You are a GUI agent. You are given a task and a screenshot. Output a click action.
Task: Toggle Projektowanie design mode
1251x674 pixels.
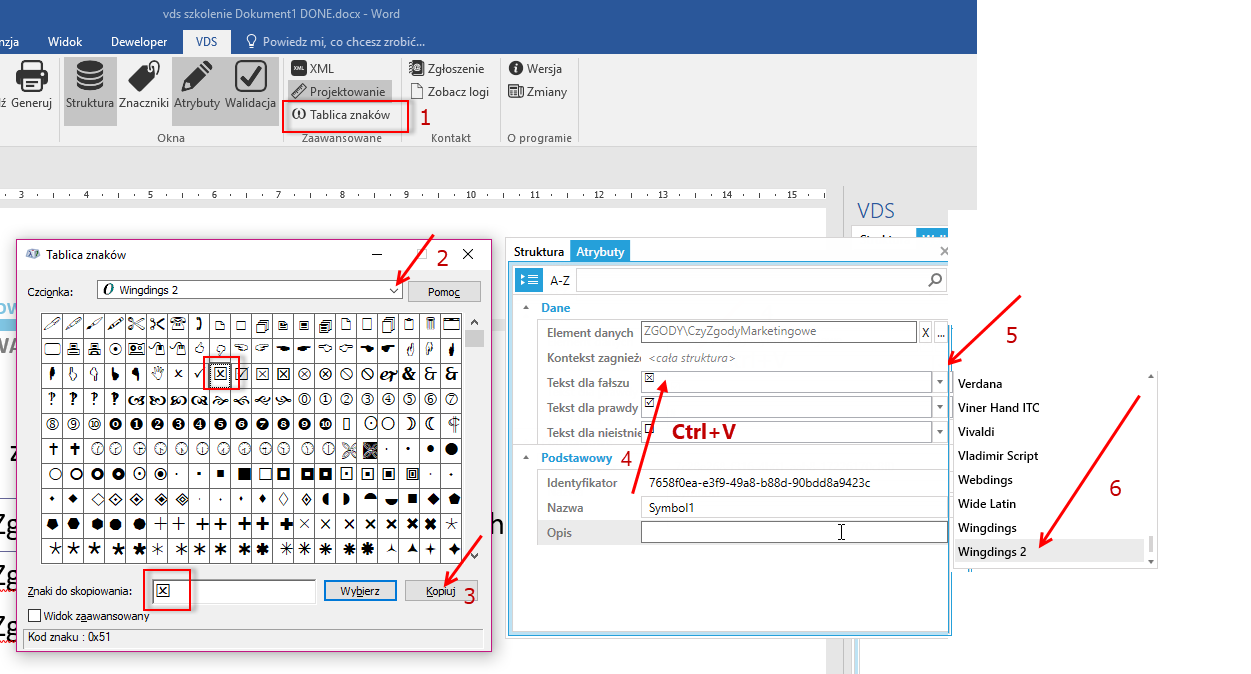[x=338, y=91]
